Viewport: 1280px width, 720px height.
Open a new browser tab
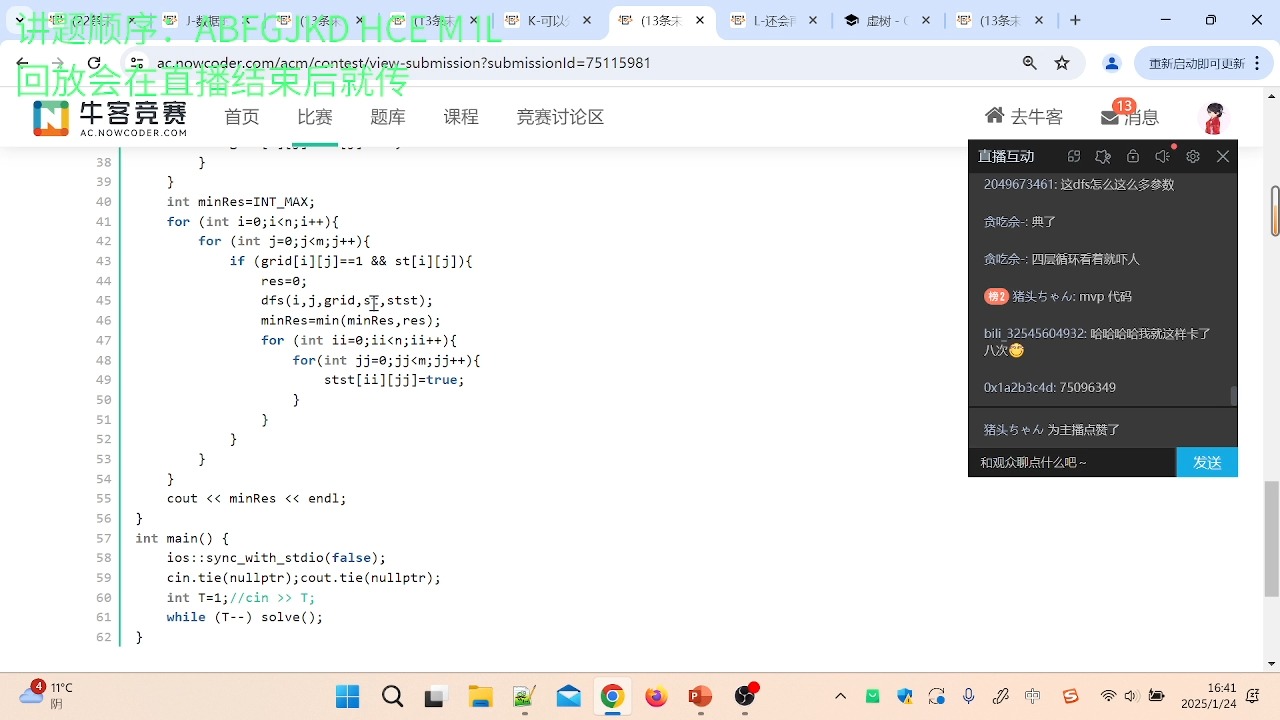click(1075, 20)
